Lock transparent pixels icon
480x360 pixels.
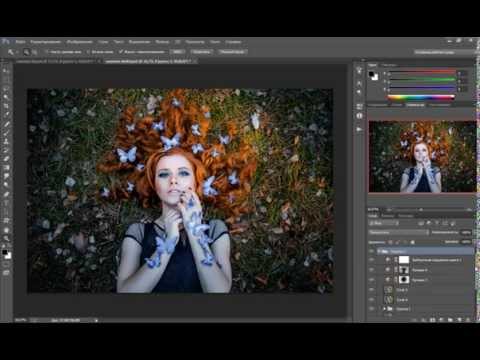[x=390, y=242]
